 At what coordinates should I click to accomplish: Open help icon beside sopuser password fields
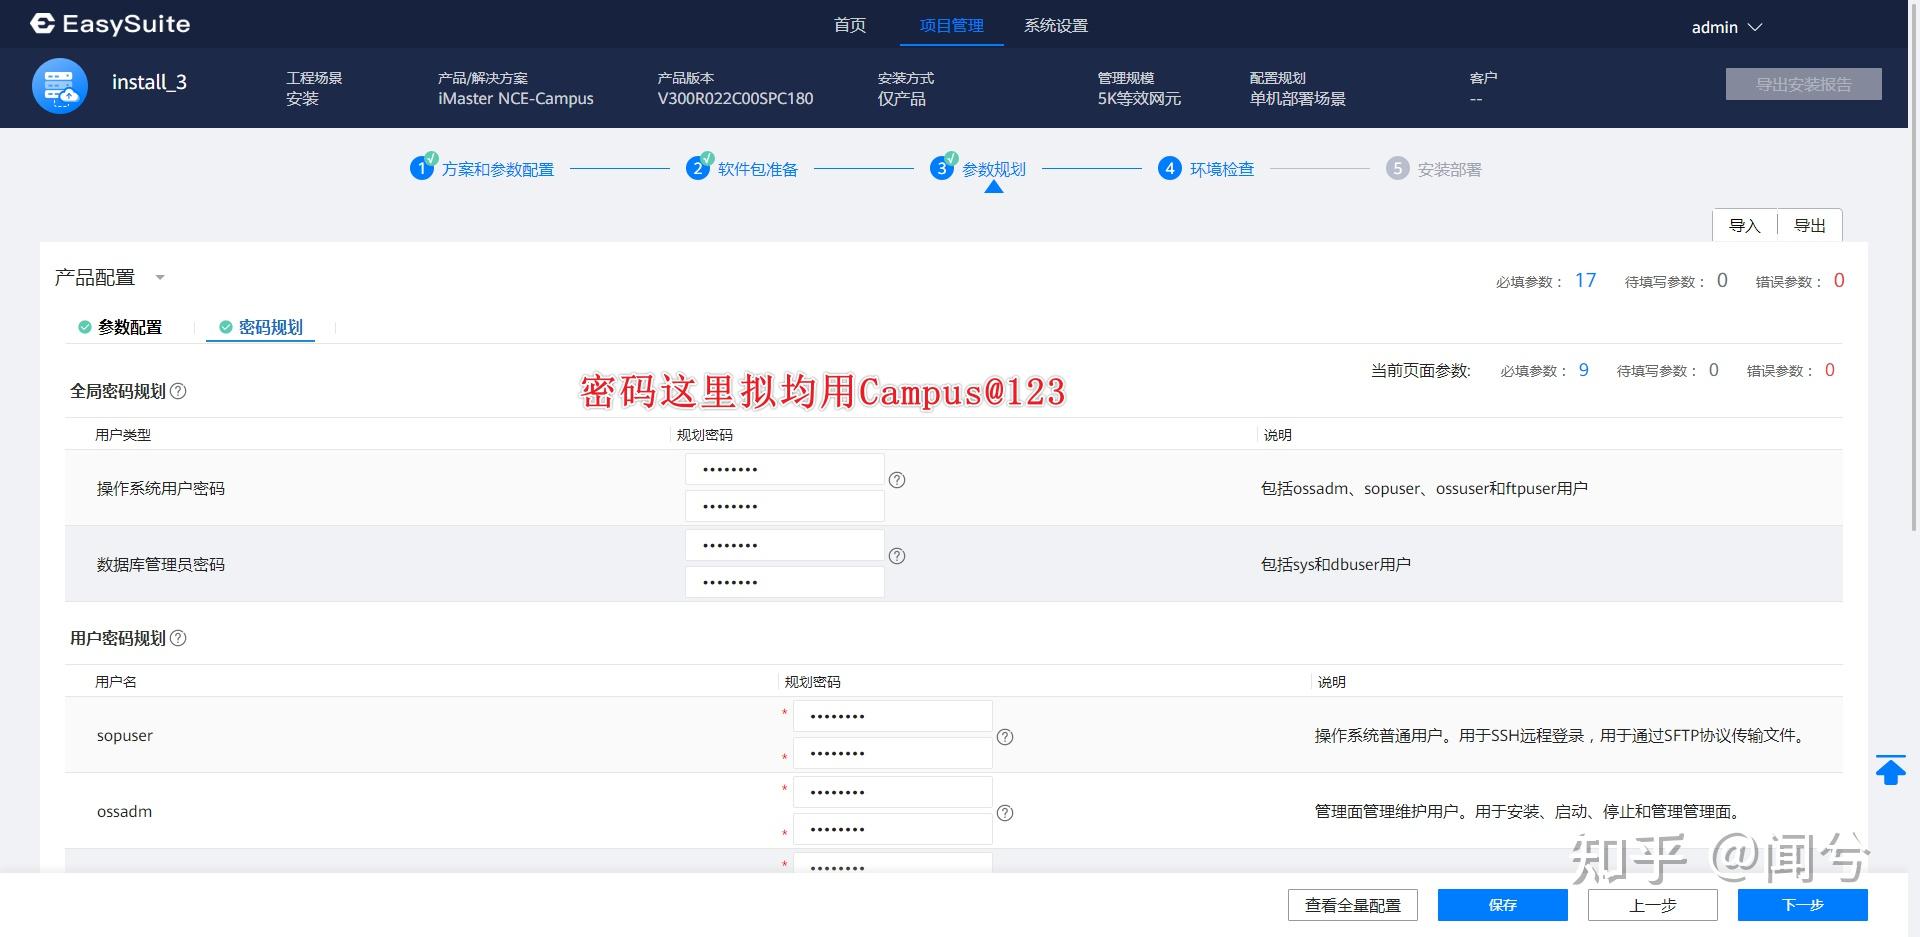coord(1005,737)
